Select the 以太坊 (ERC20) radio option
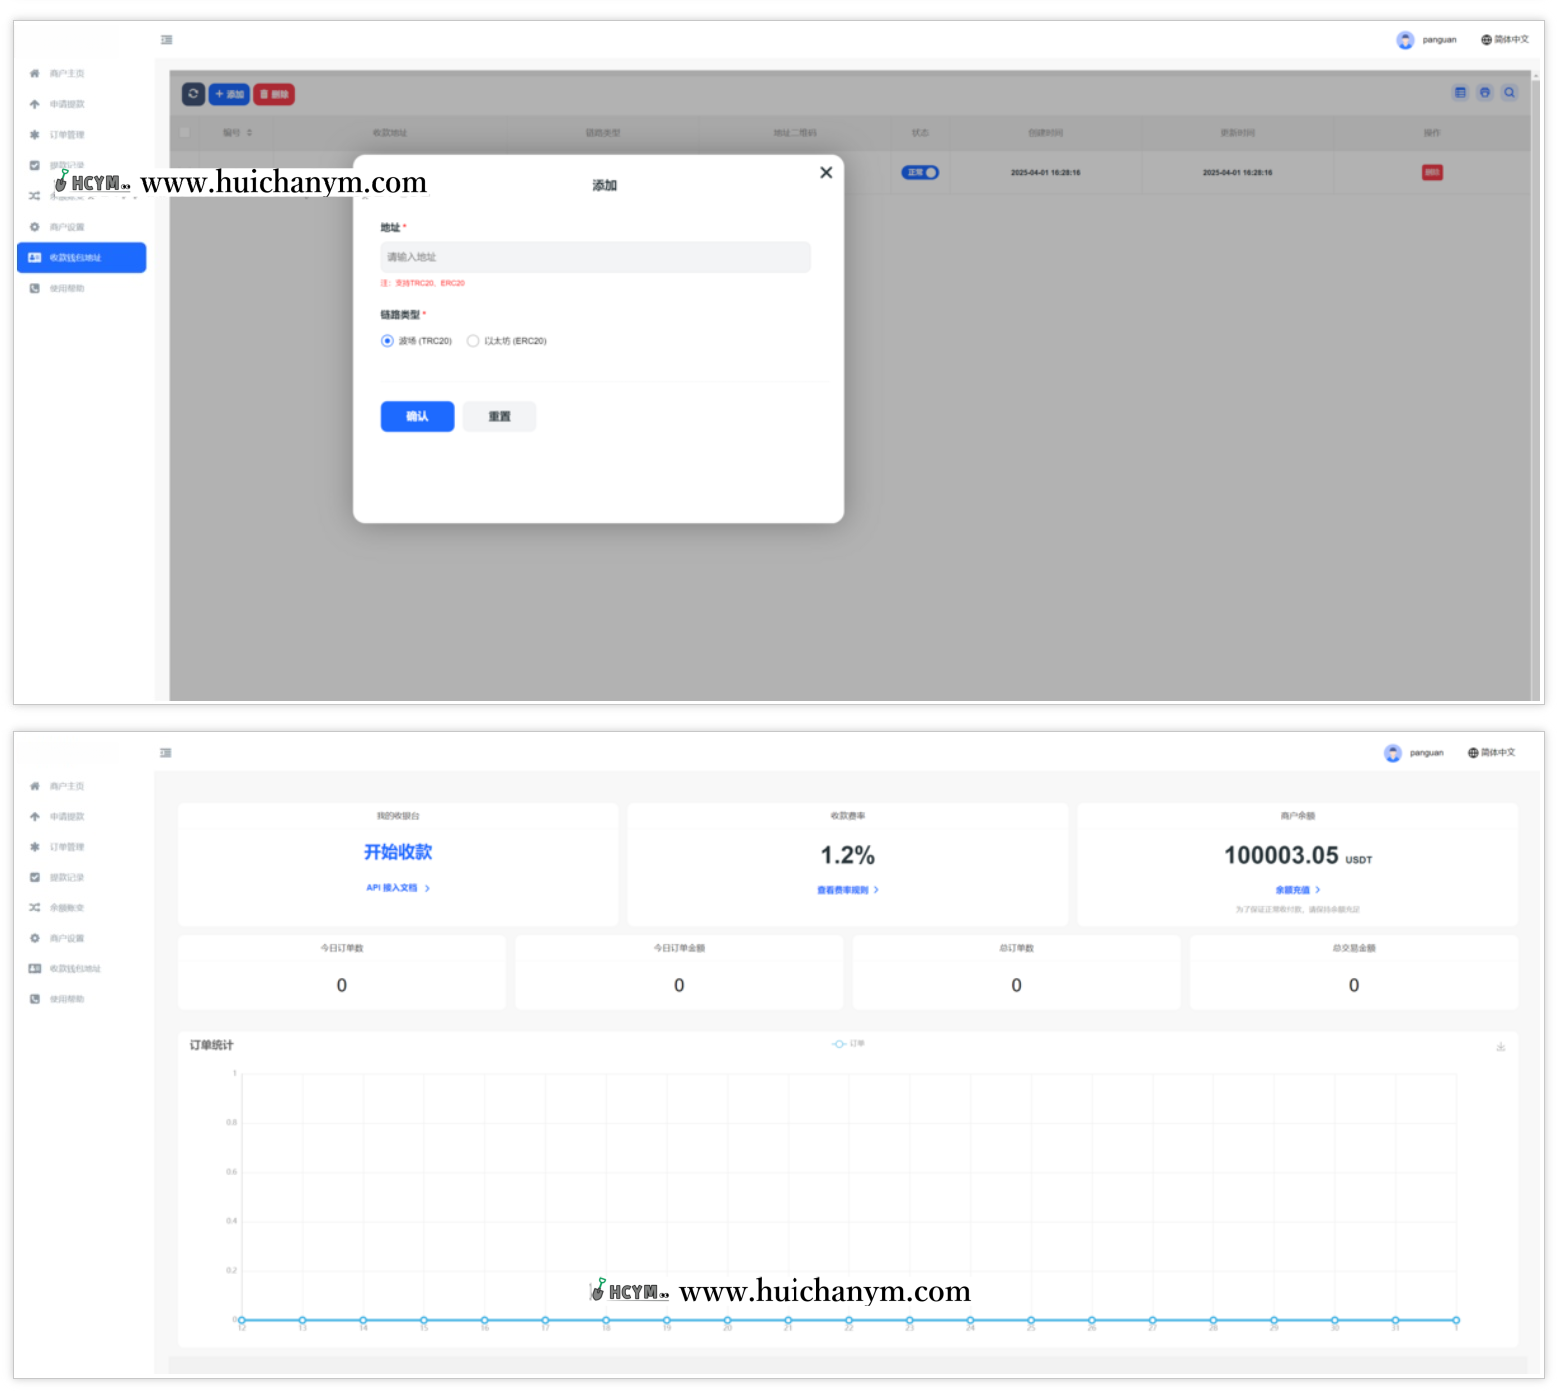Image resolution: width=1565 pixels, height=1393 pixels. 473,341
